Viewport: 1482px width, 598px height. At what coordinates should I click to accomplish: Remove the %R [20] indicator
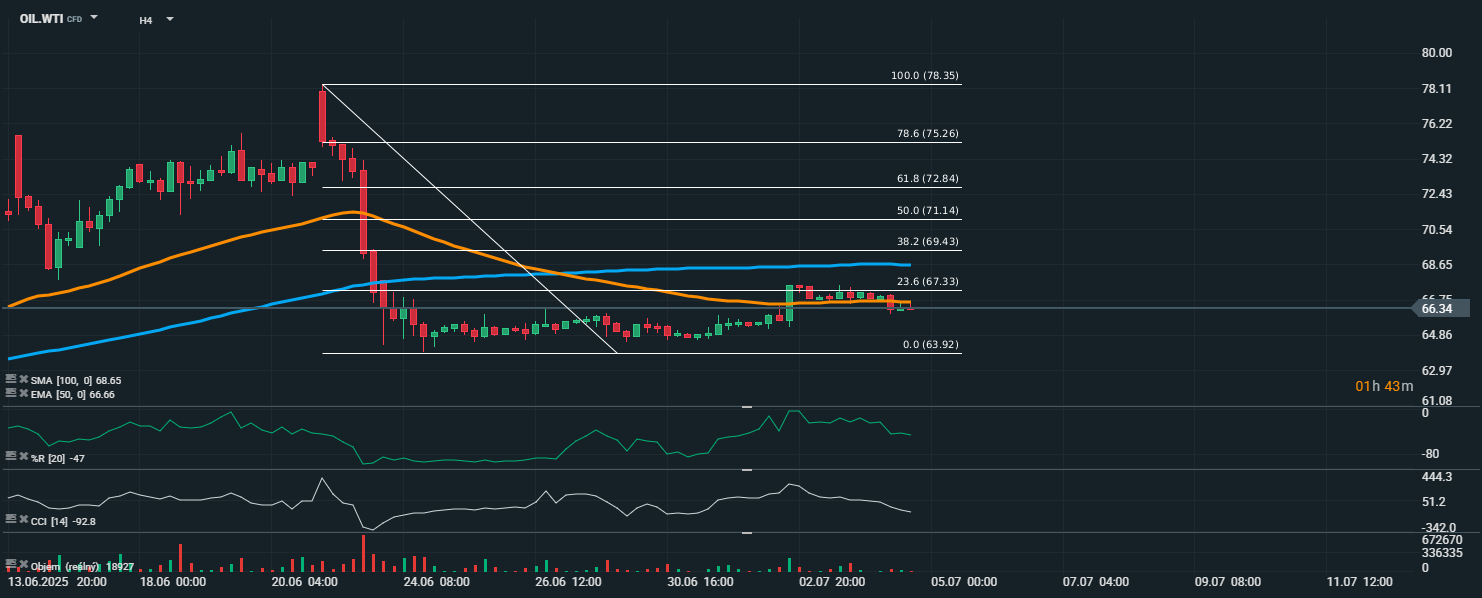[x=23, y=455]
